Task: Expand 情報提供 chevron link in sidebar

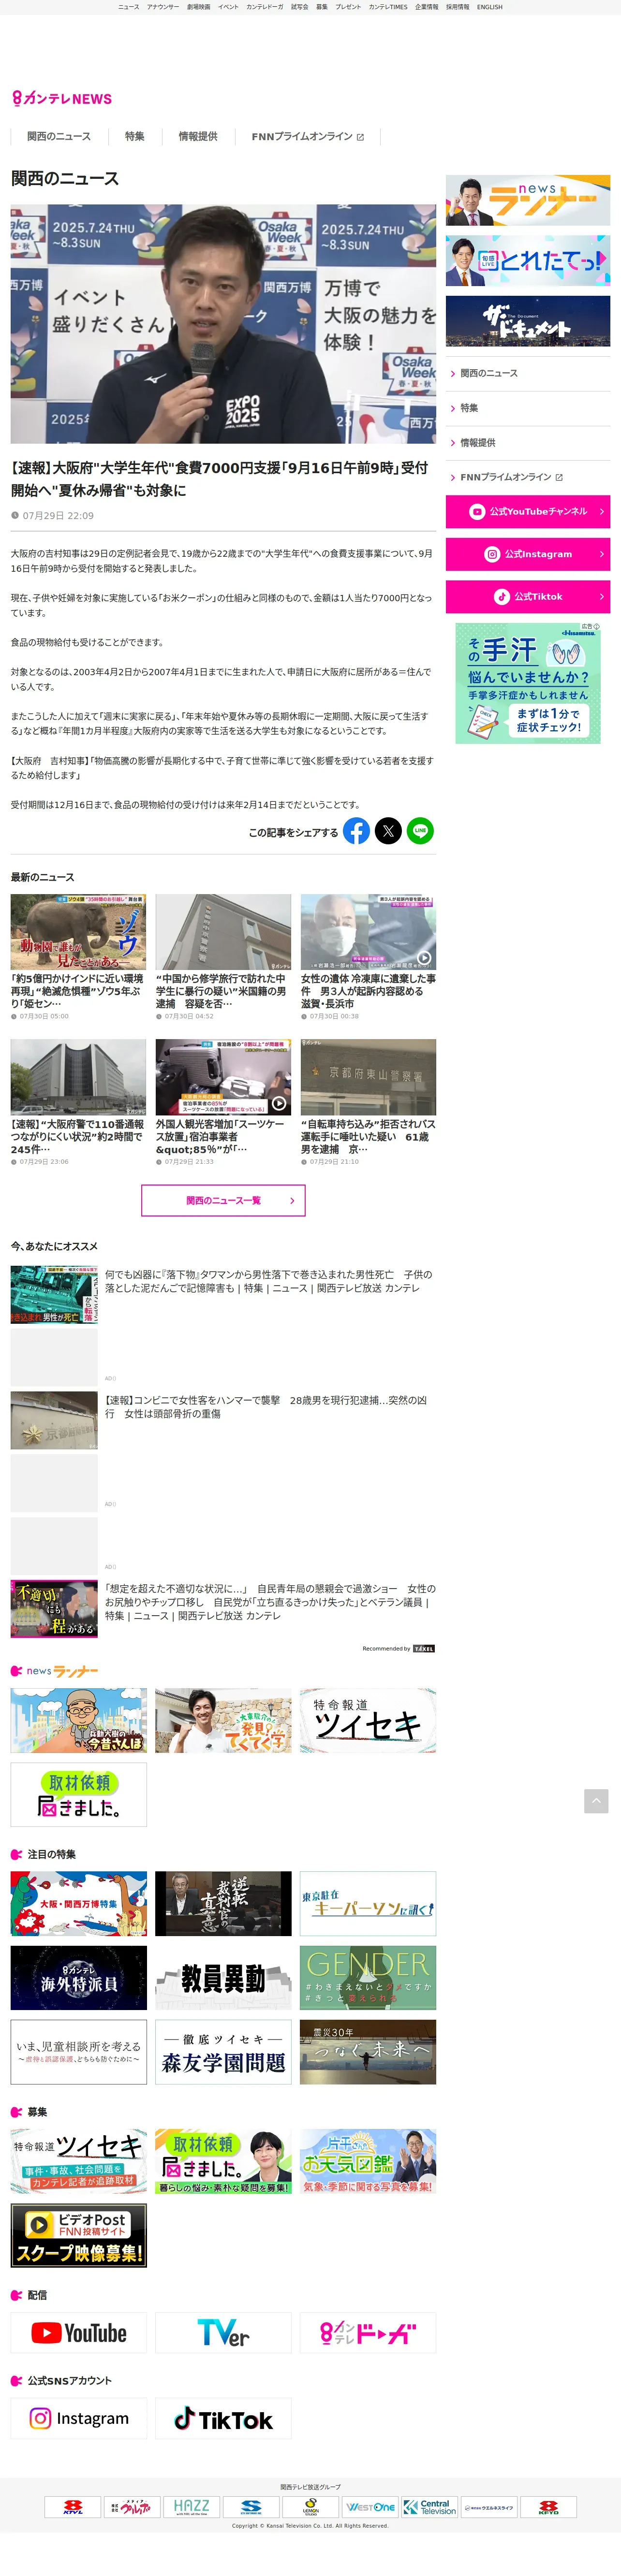Action: 528,442
